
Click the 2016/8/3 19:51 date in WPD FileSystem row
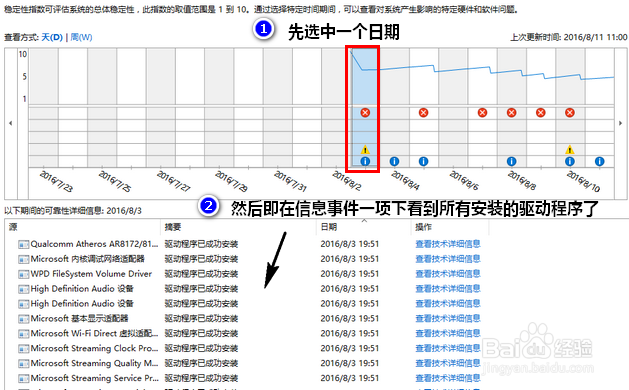click(x=350, y=274)
